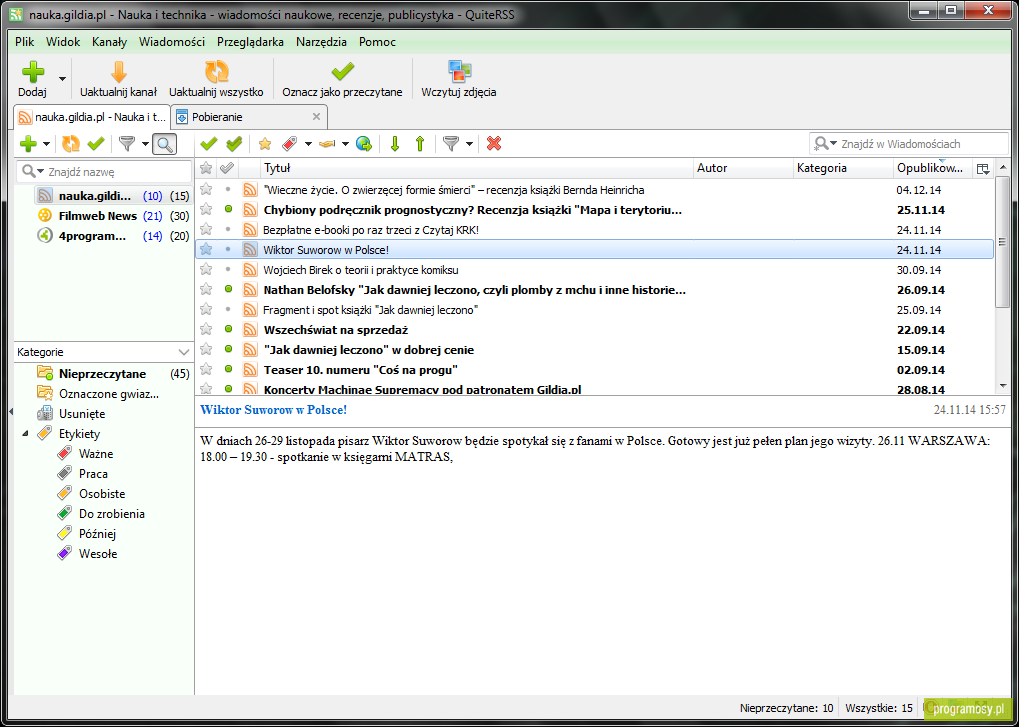Open news in external browser globe icon
1019x727 pixels.
click(x=364, y=144)
